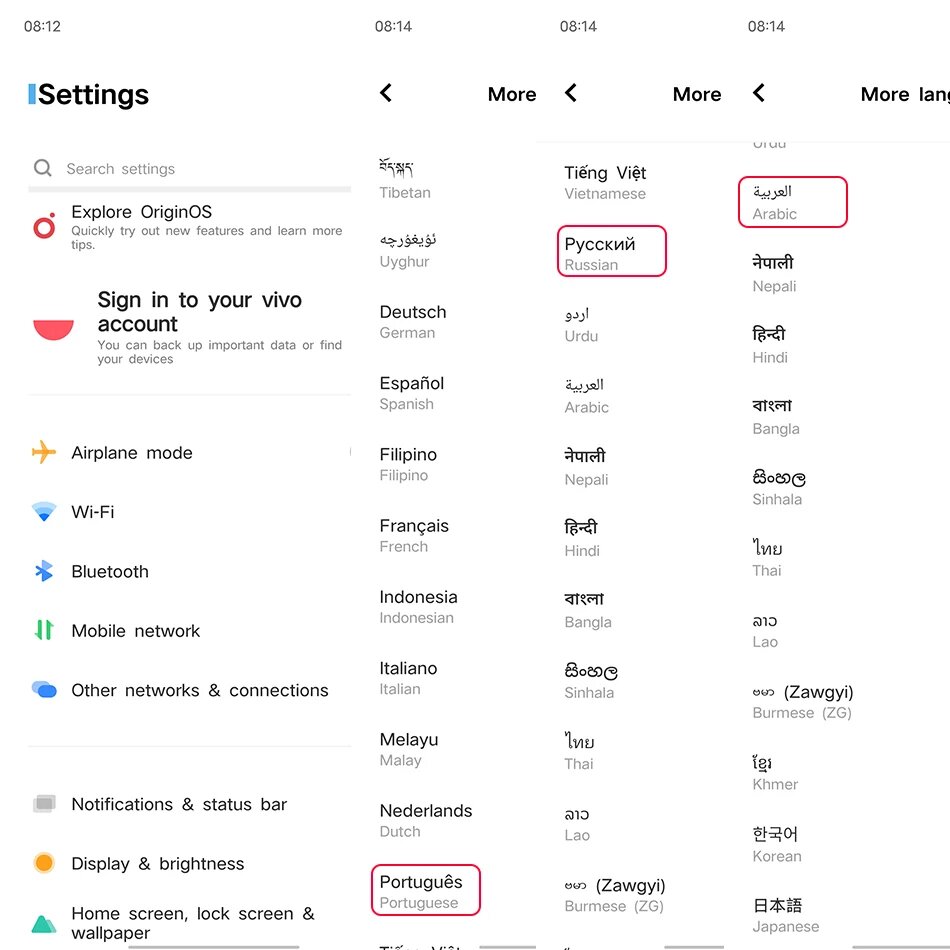The image size is (950, 950).
Task: Open Wi-Fi settings via its icon
Action: (44, 512)
